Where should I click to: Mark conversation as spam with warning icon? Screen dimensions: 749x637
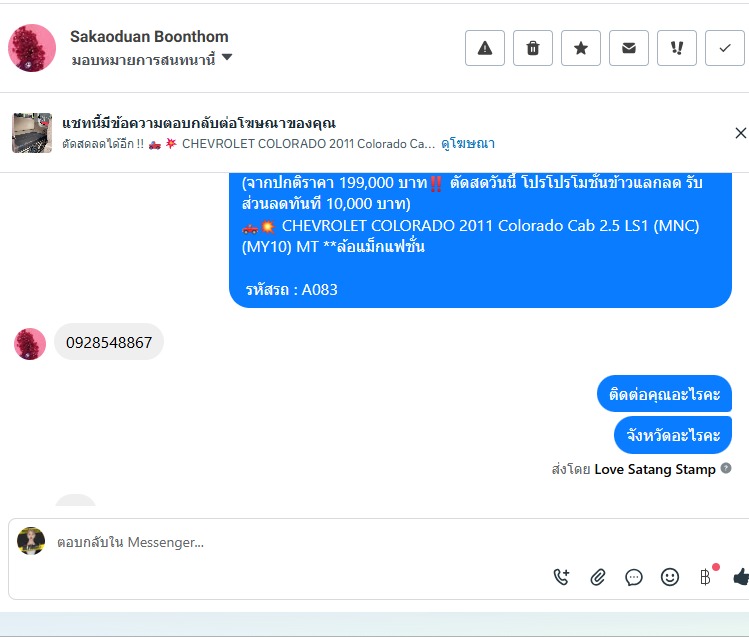pos(485,48)
